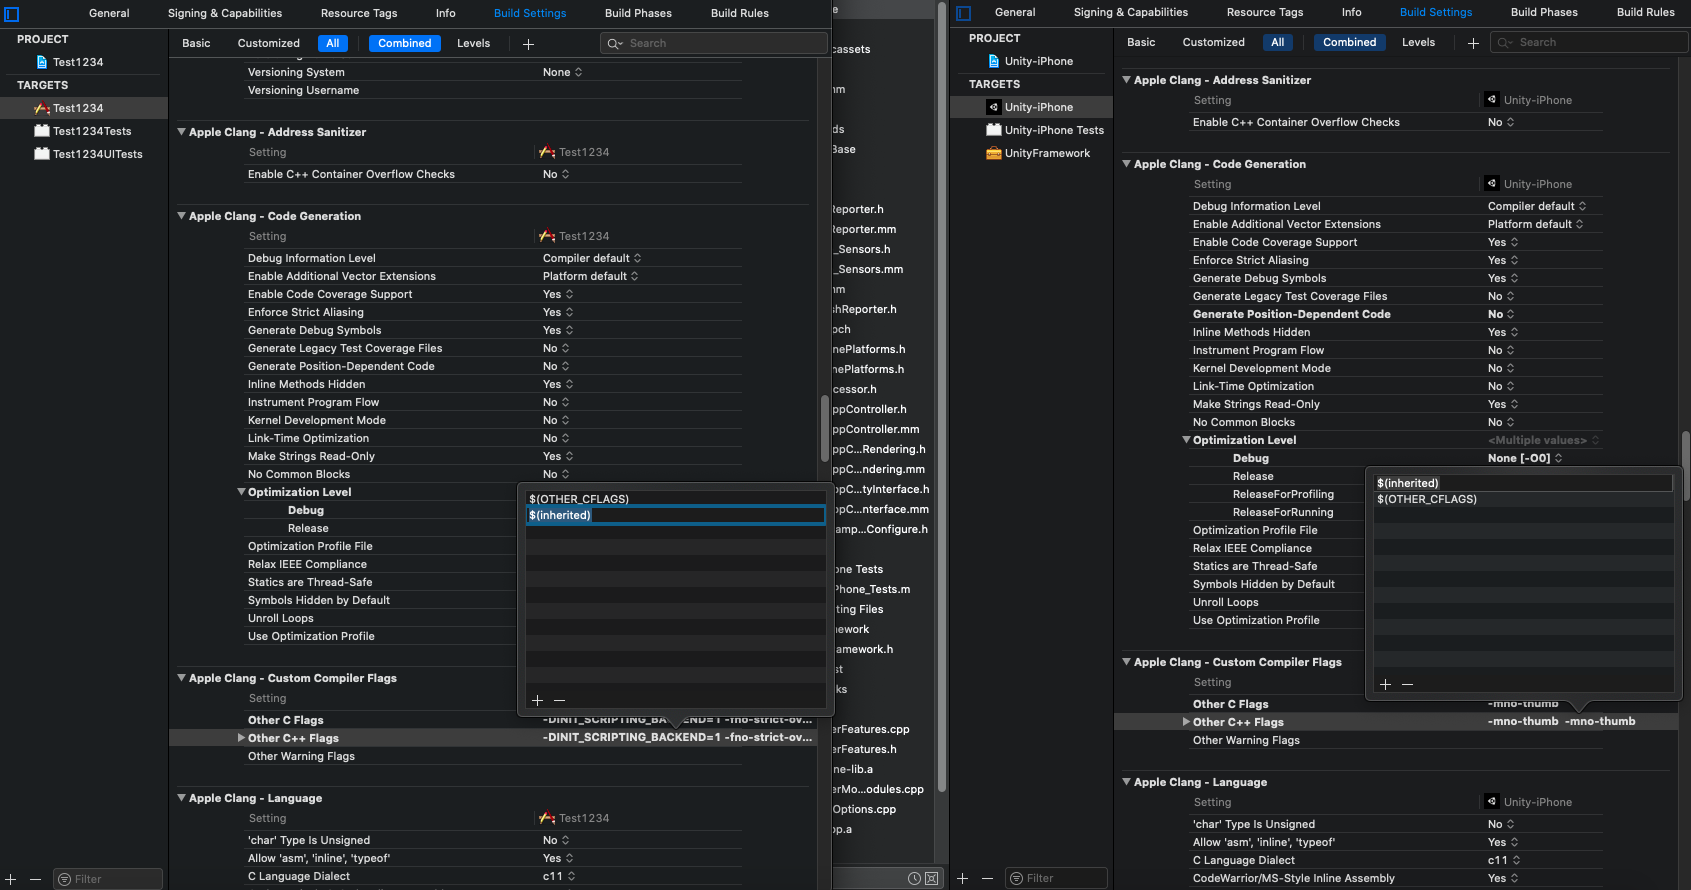1691x890 pixels.
Task: Remove a target in left window's list
Action: pyautogui.click(x=35, y=879)
